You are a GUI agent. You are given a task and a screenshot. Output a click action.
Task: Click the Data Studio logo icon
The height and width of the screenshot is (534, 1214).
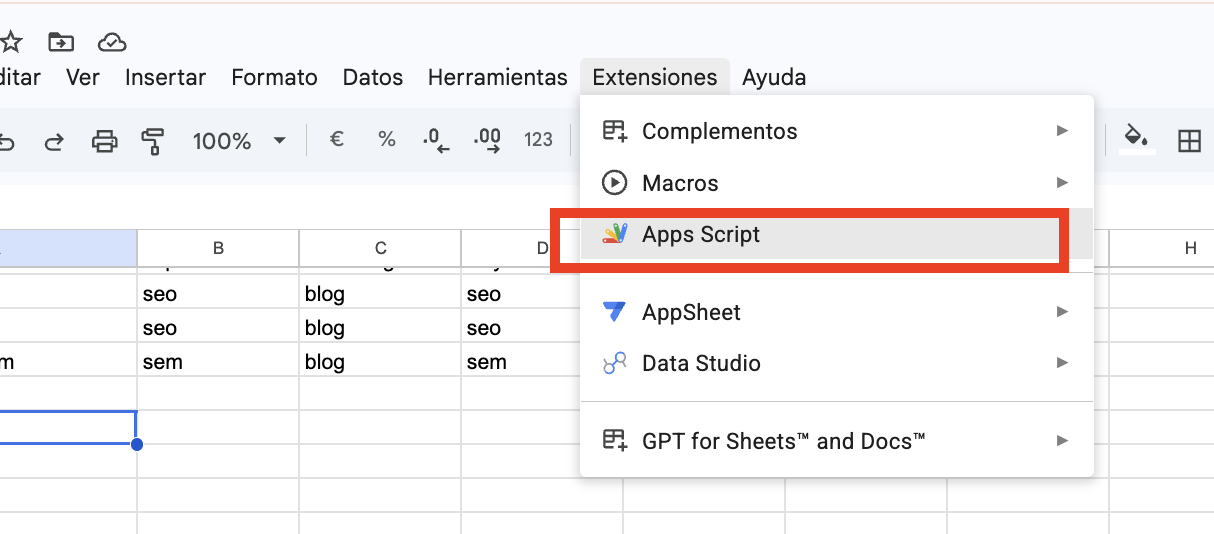(614, 363)
